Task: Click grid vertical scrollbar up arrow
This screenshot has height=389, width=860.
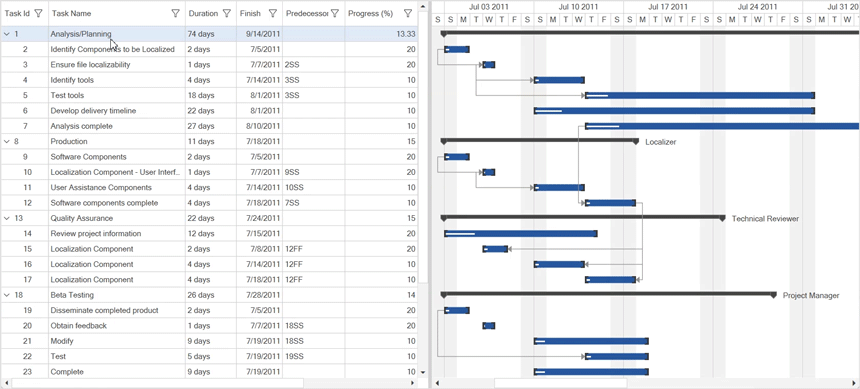Action: tap(422, 6)
